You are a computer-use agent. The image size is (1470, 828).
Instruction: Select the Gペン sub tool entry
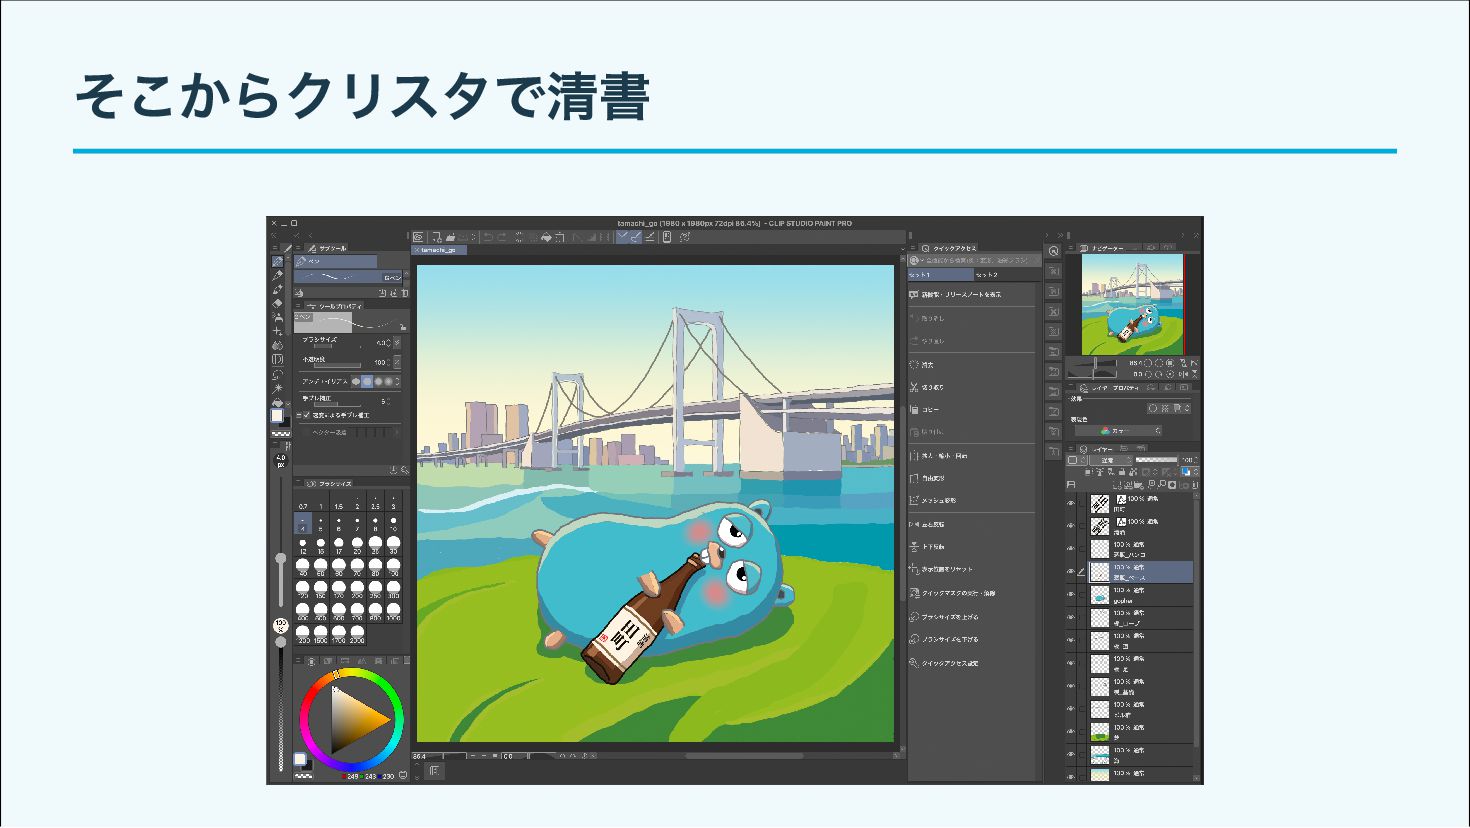pos(349,277)
